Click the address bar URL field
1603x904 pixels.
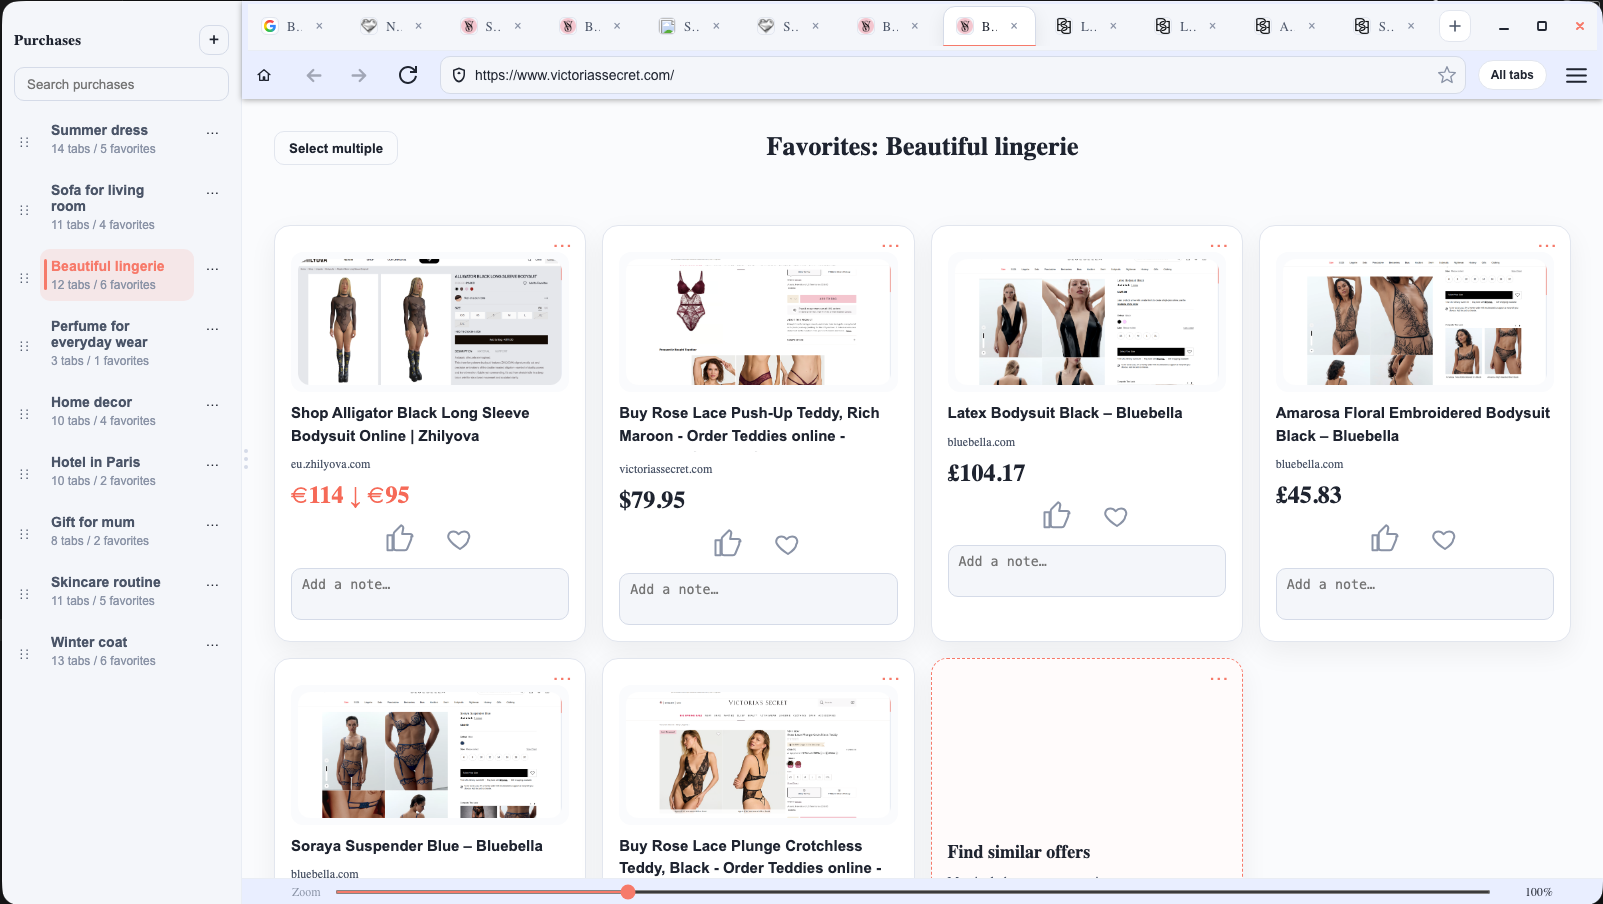pyautogui.click(x=953, y=75)
